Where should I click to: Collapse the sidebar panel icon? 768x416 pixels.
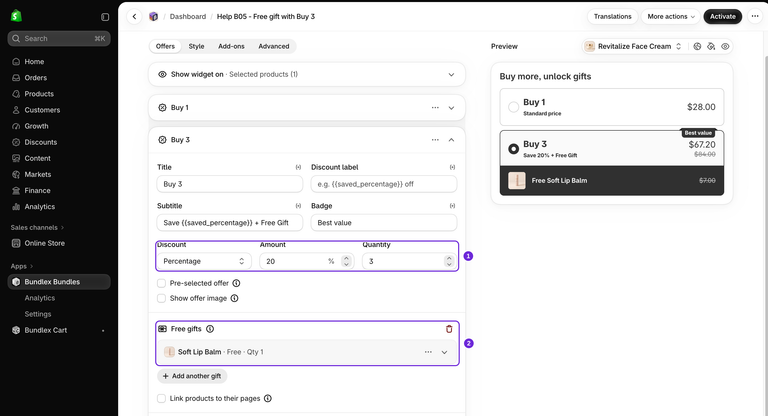point(105,17)
